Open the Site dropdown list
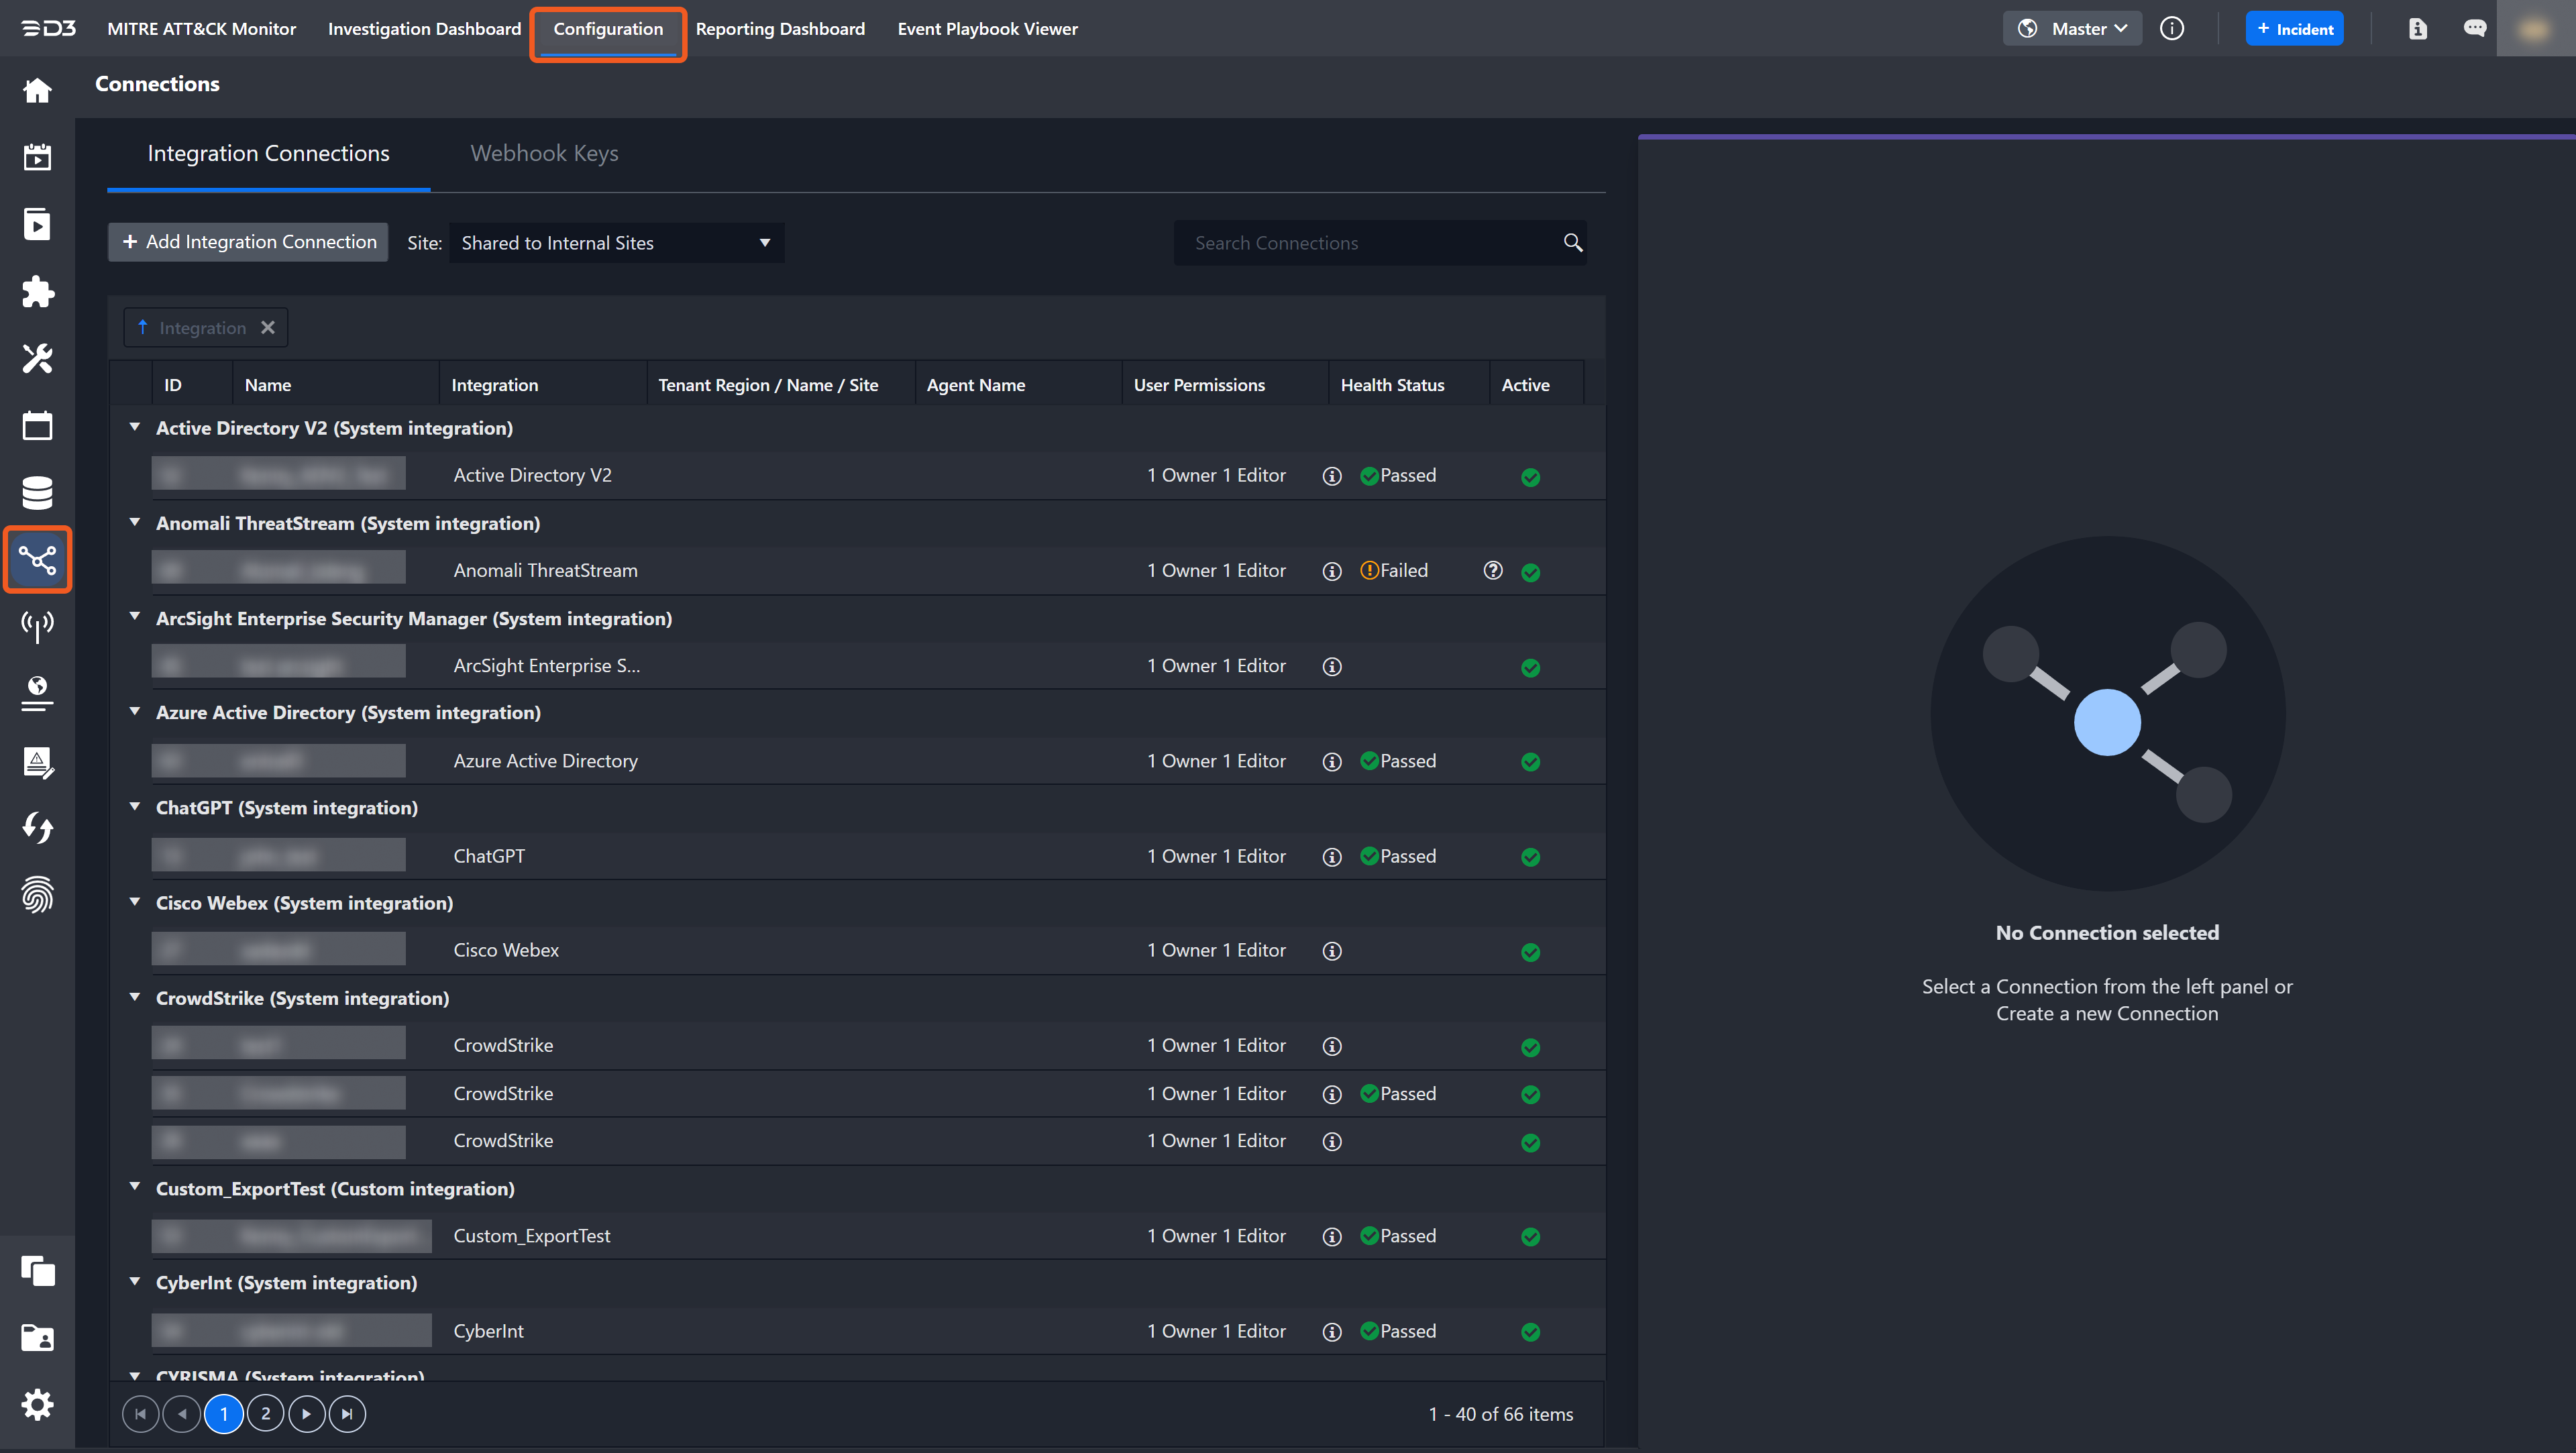Image resolution: width=2576 pixels, height=1453 pixels. click(616, 243)
